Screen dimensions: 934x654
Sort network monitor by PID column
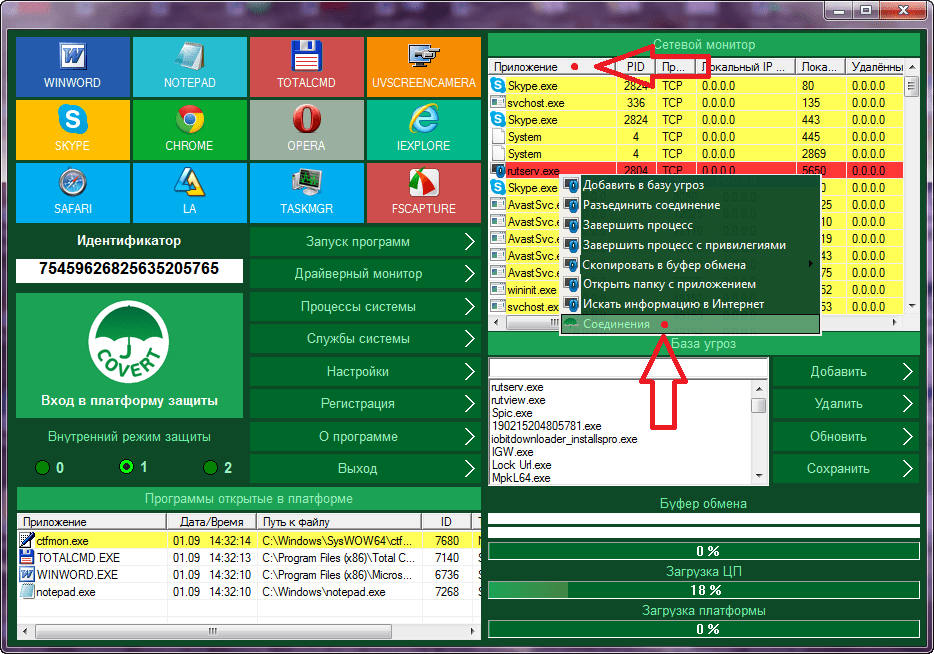[636, 67]
